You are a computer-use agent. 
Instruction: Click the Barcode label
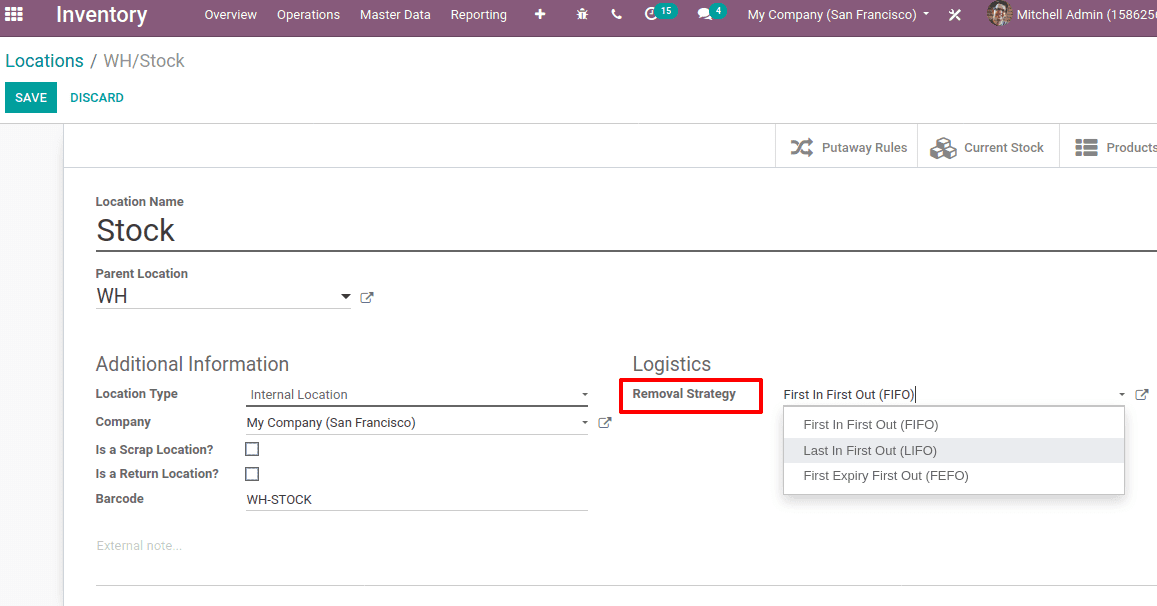click(x=120, y=498)
